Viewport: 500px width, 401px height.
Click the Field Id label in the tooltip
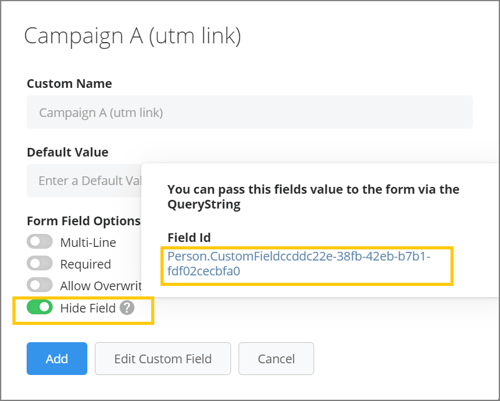tap(189, 238)
